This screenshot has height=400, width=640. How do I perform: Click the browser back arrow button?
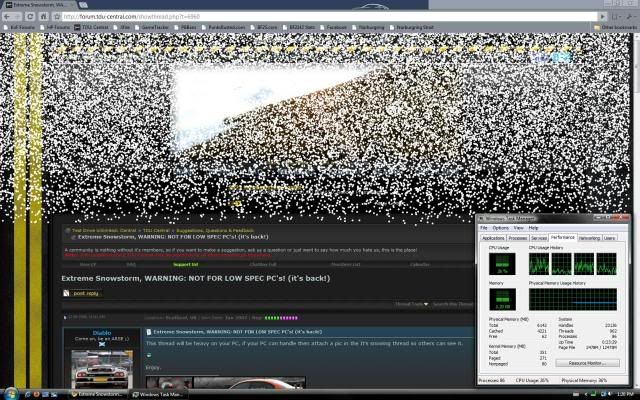[8, 16]
